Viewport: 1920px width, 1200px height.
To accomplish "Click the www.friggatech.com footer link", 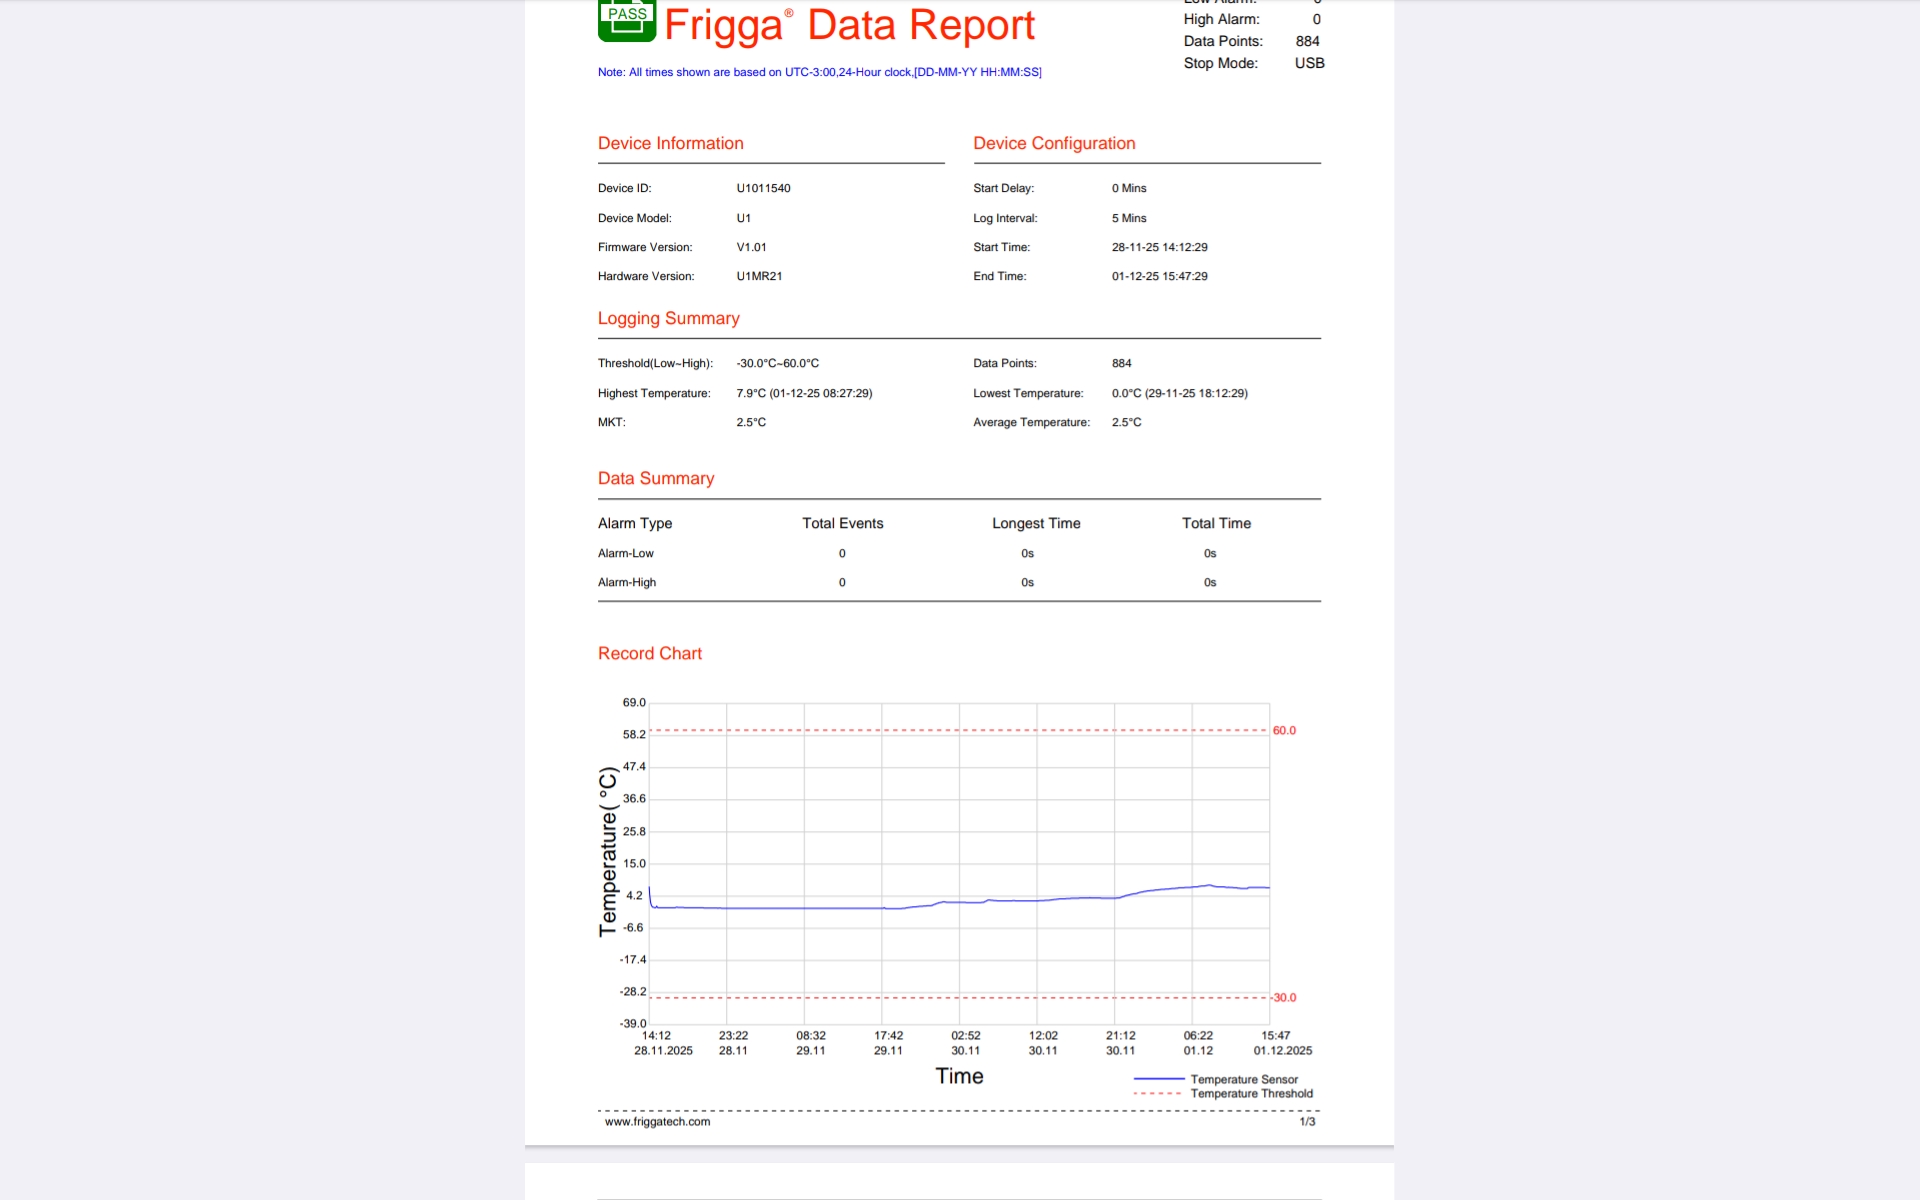I will (657, 1122).
